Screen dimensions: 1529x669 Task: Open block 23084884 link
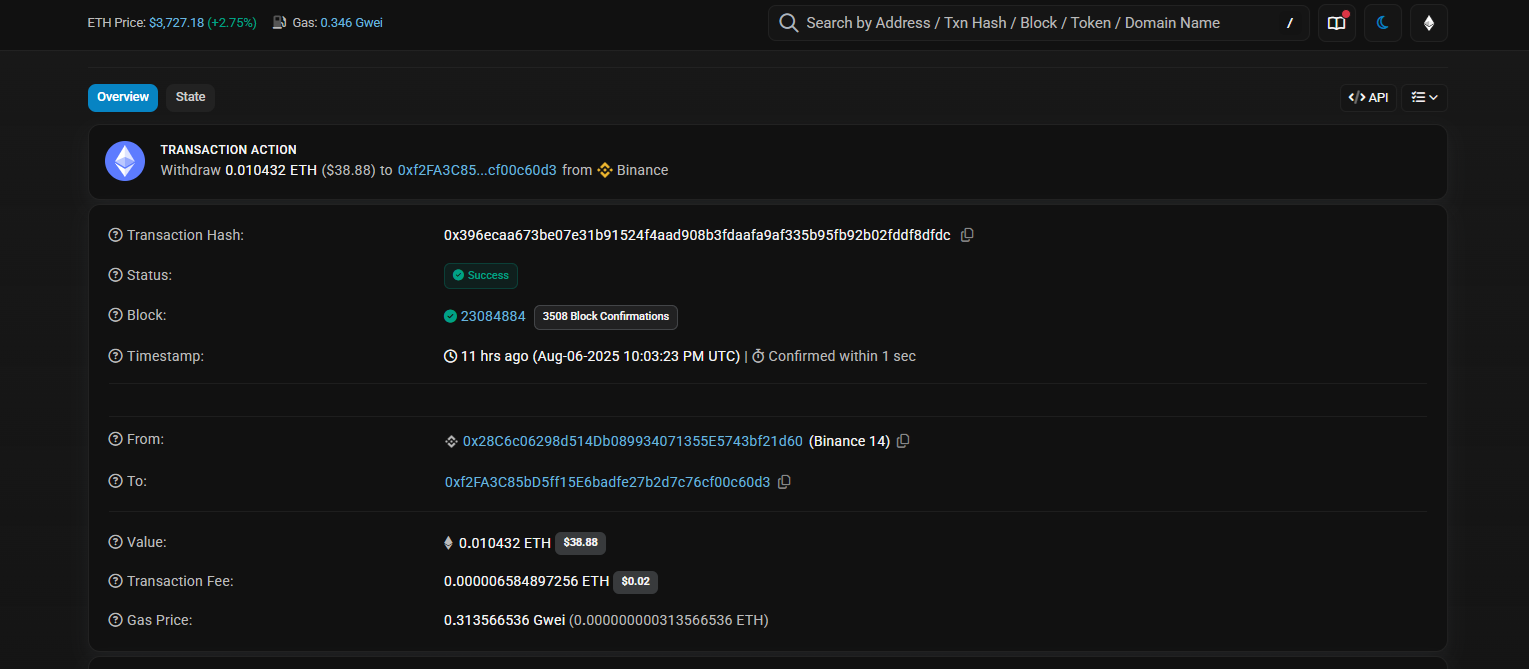(x=492, y=316)
